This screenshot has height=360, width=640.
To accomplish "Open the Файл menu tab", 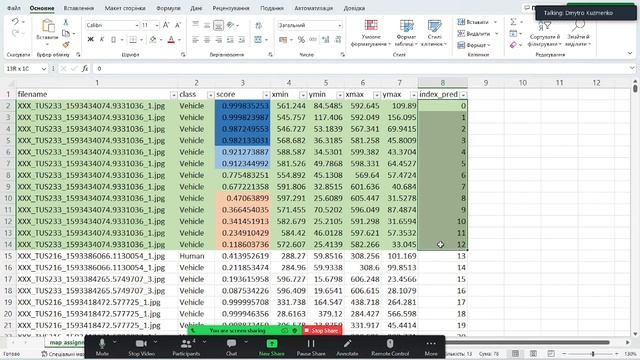I will click(13, 8).
